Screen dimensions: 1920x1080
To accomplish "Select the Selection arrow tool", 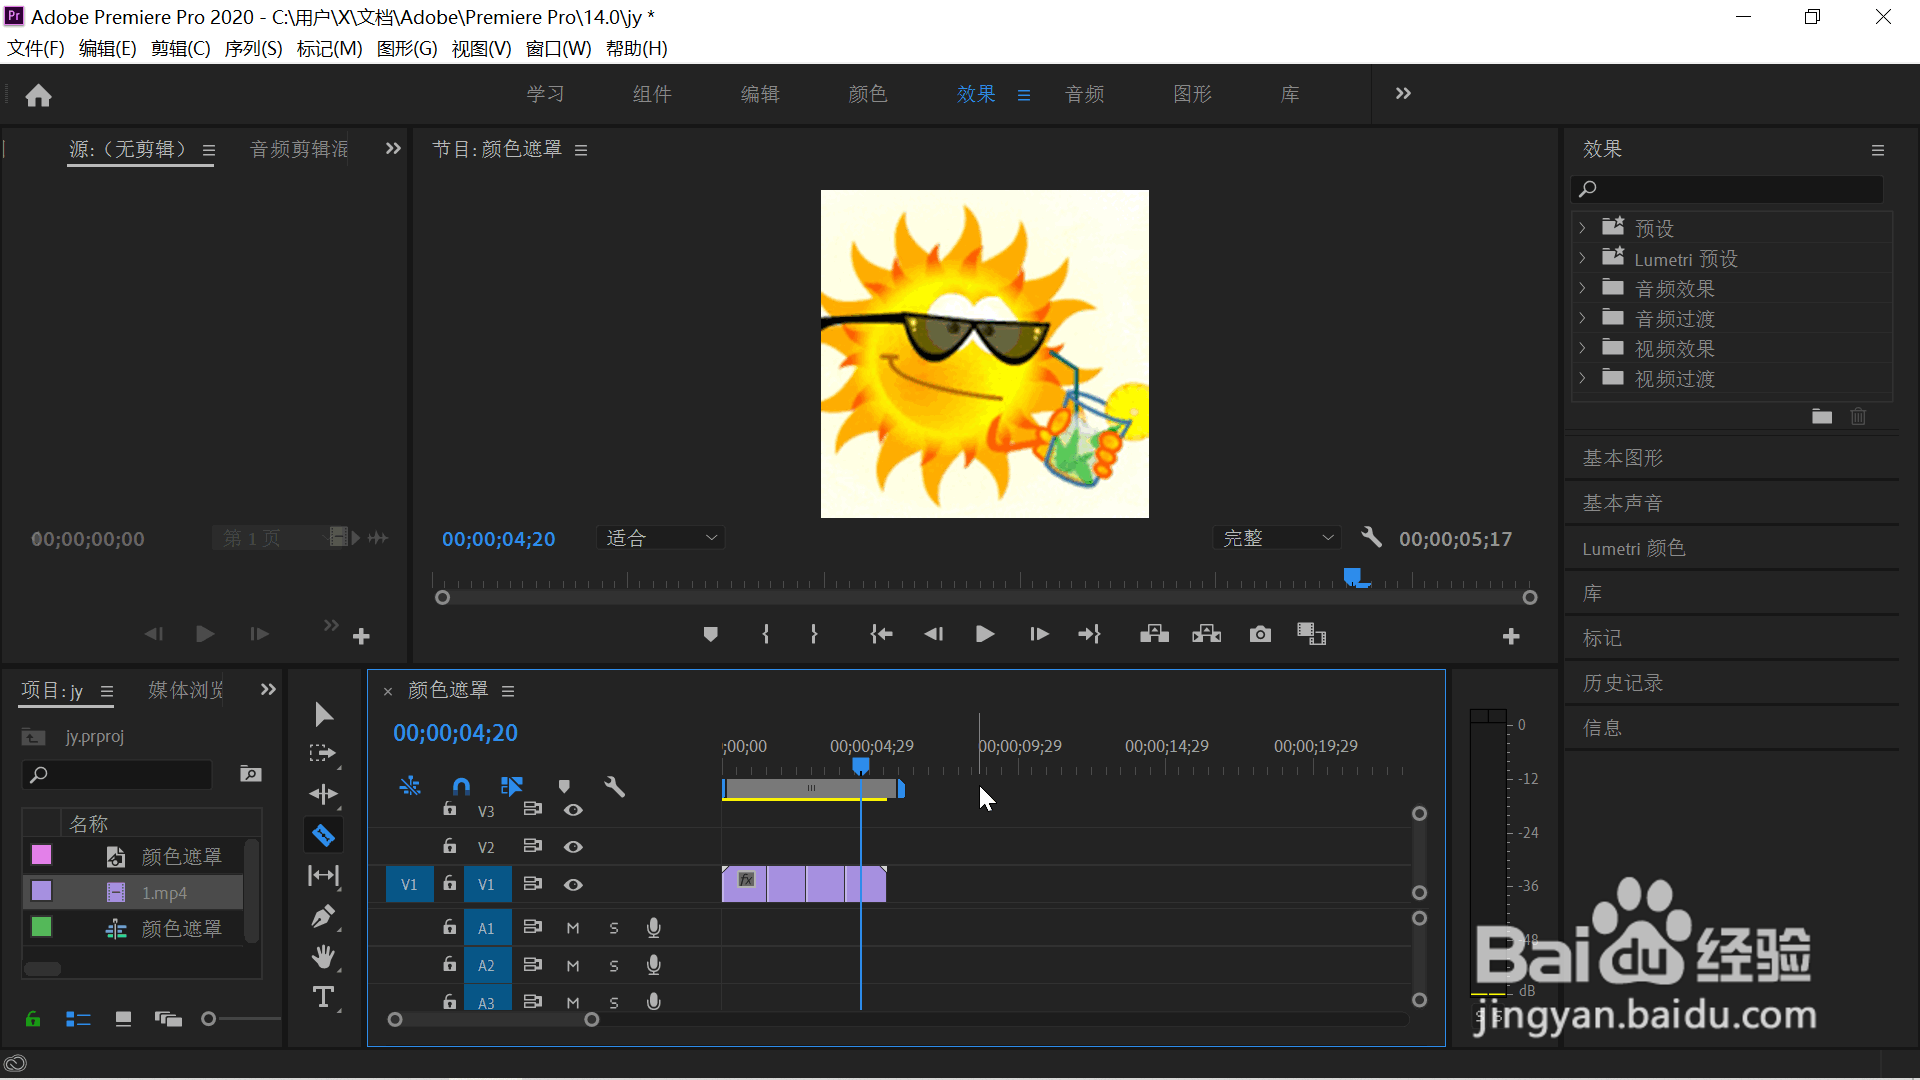I will 323,714.
